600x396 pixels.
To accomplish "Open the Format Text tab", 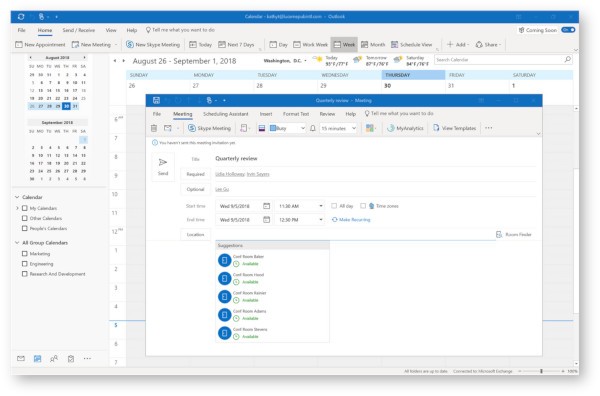I will pos(296,114).
